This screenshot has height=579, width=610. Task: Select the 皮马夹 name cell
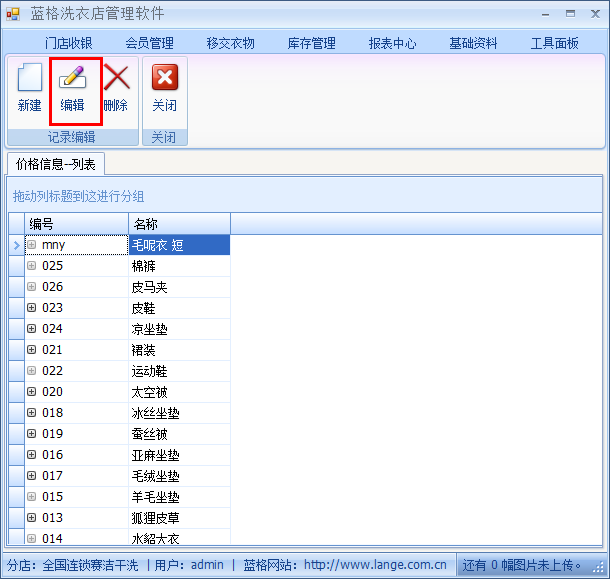179,287
